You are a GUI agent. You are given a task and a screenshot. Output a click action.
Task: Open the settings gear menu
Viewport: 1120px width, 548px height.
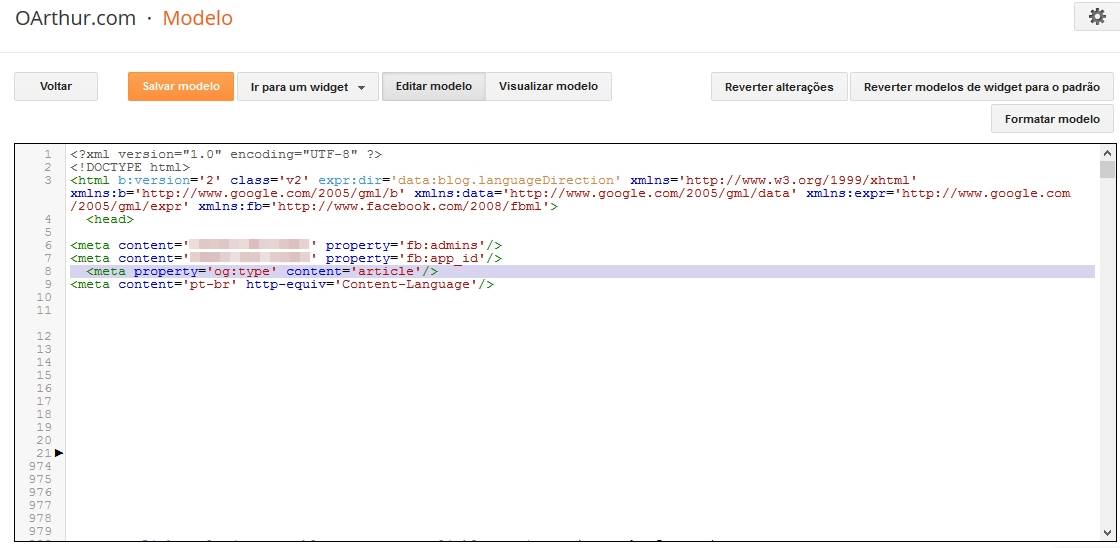tap(1096, 17)
